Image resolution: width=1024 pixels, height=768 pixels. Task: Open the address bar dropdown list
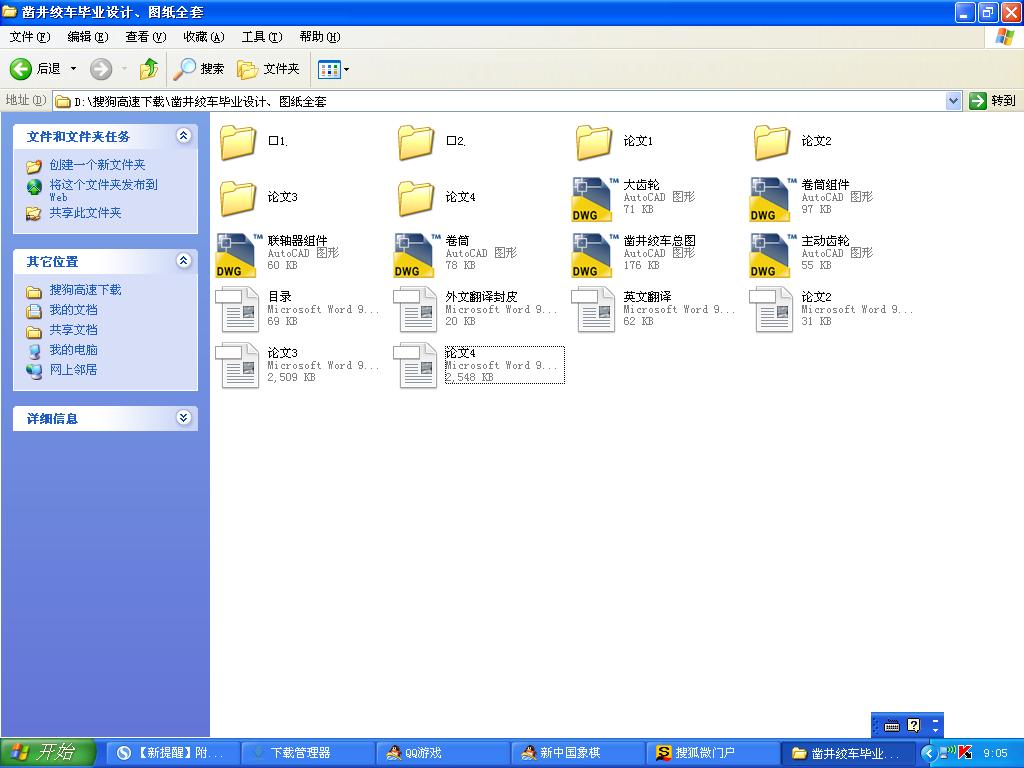954,100
